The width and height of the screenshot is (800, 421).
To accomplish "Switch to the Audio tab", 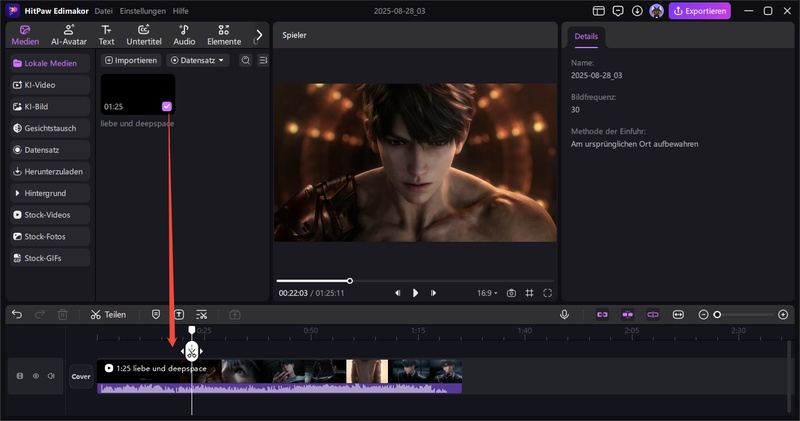I will pyautogui.click(x=184, y=35).
